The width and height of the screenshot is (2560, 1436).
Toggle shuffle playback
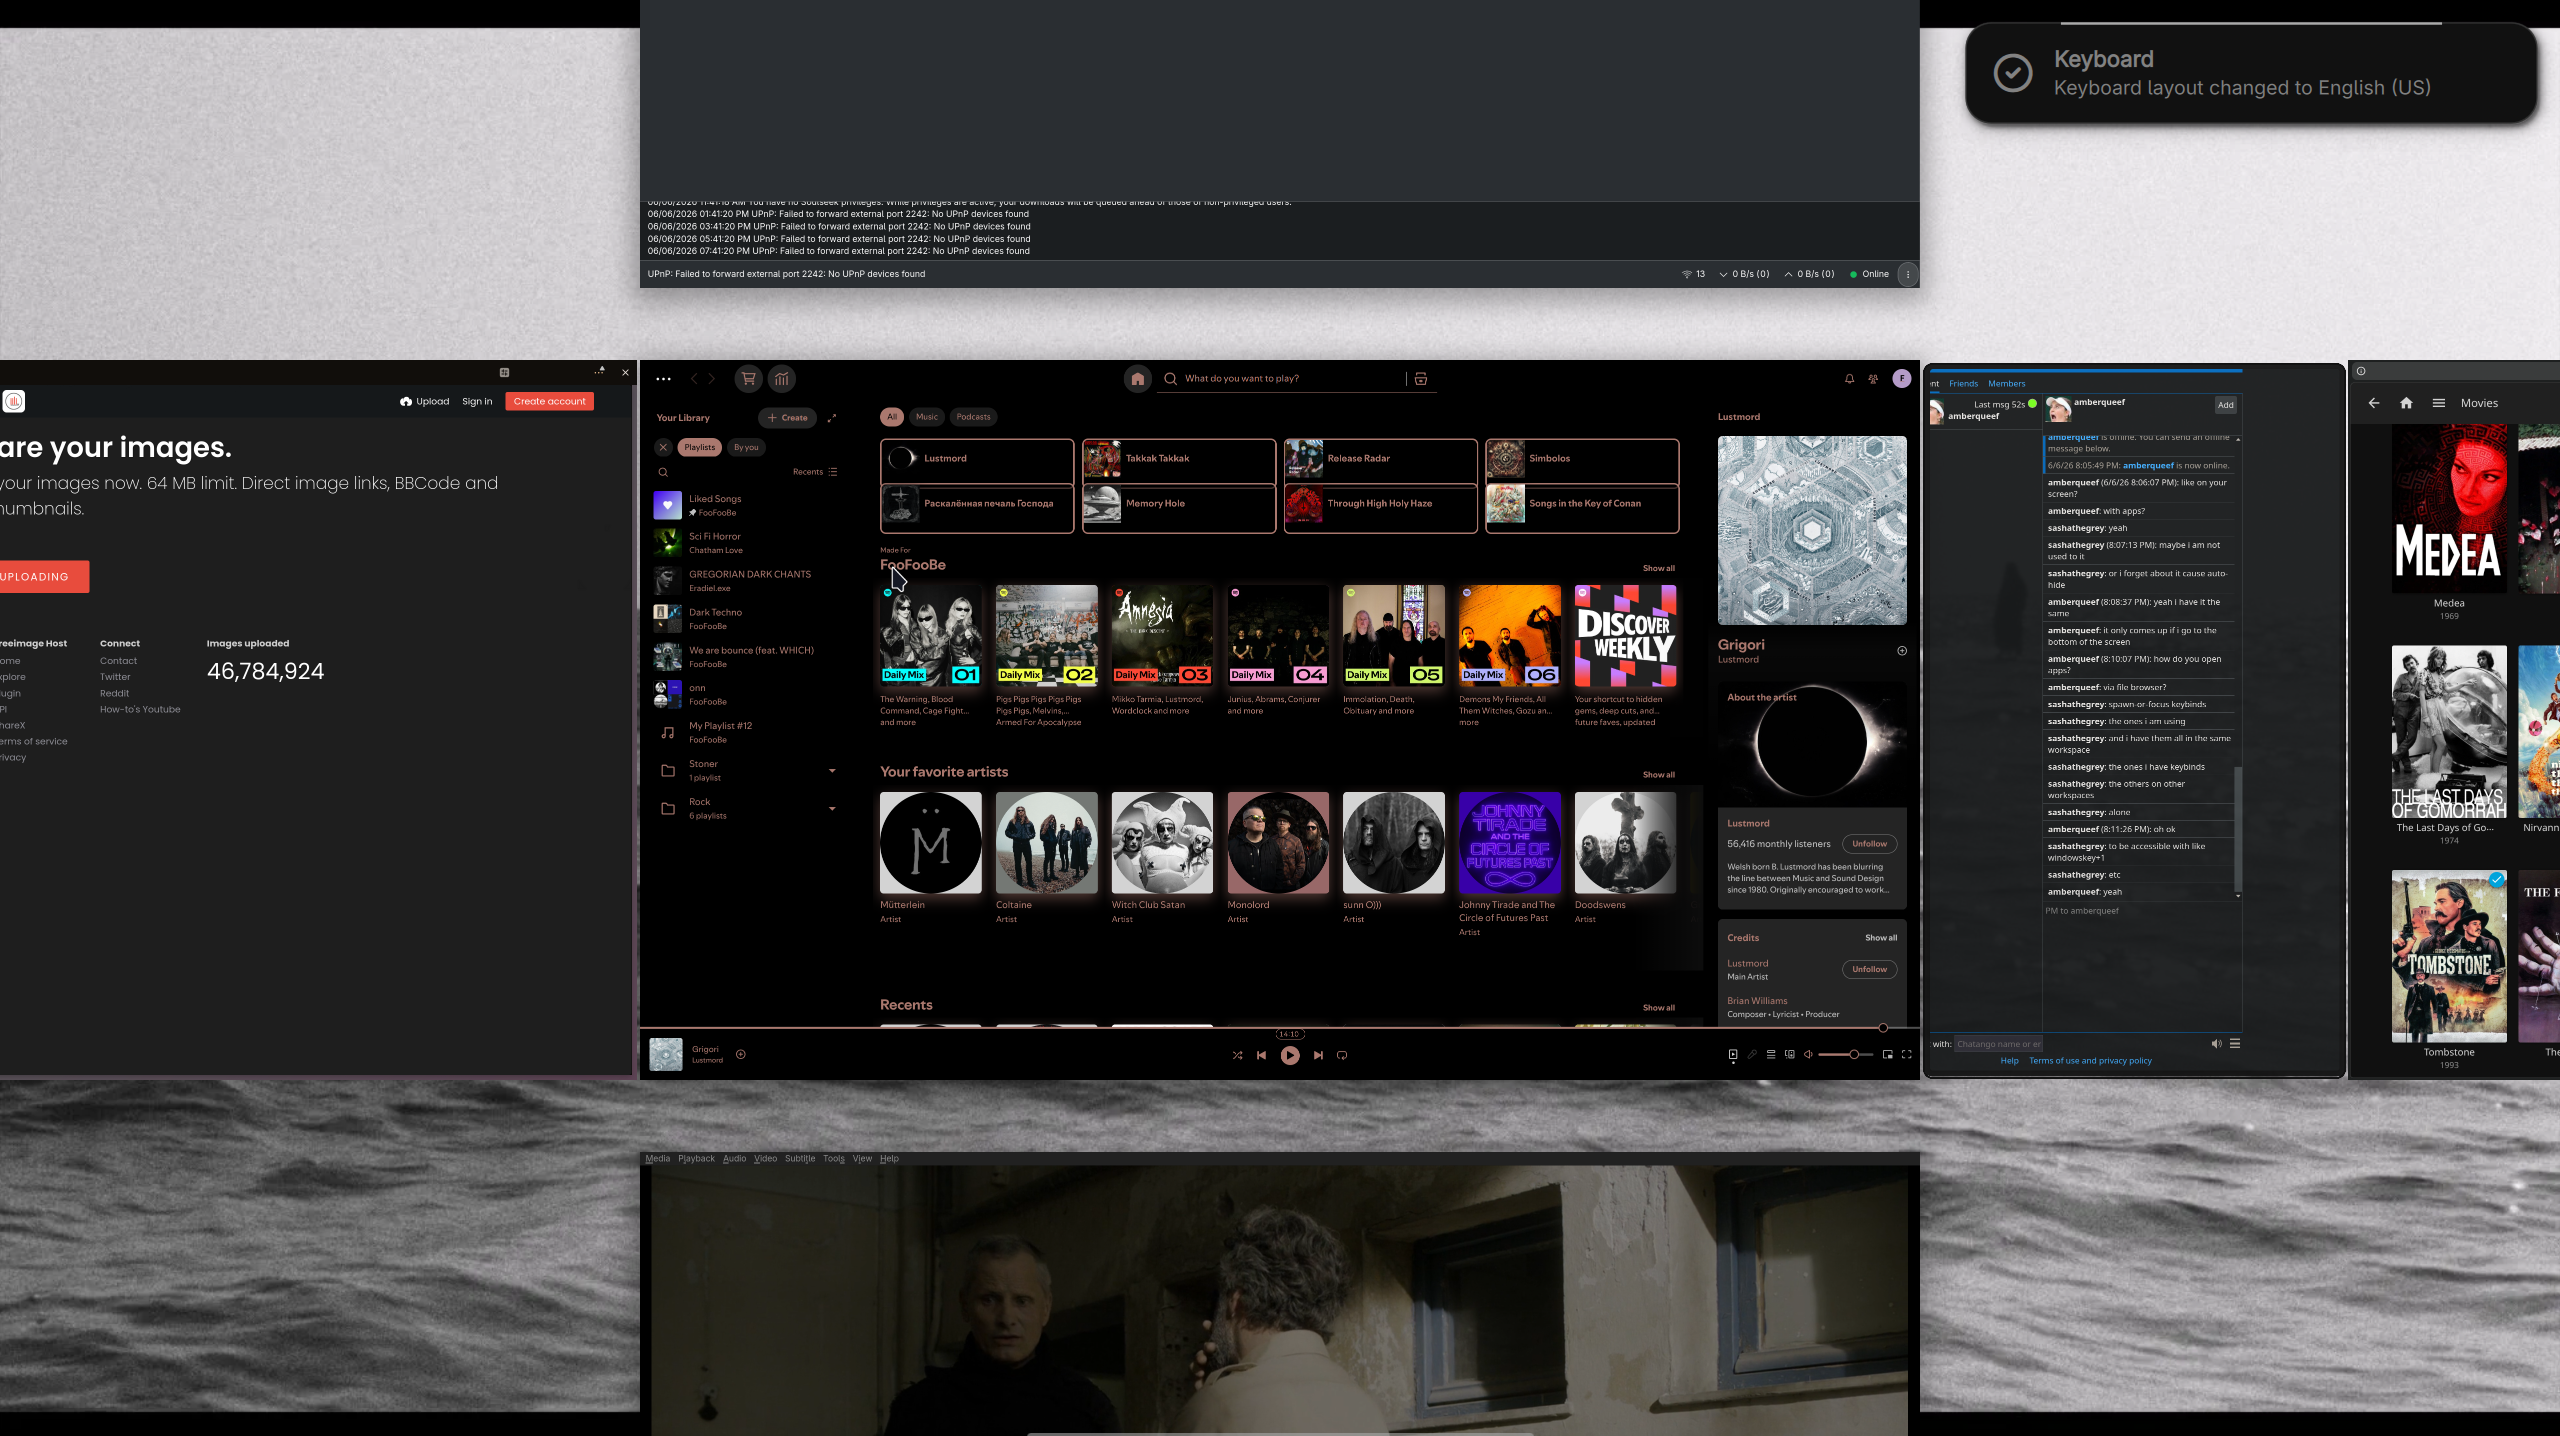pyautogui.click(x=1238, y=1055)
